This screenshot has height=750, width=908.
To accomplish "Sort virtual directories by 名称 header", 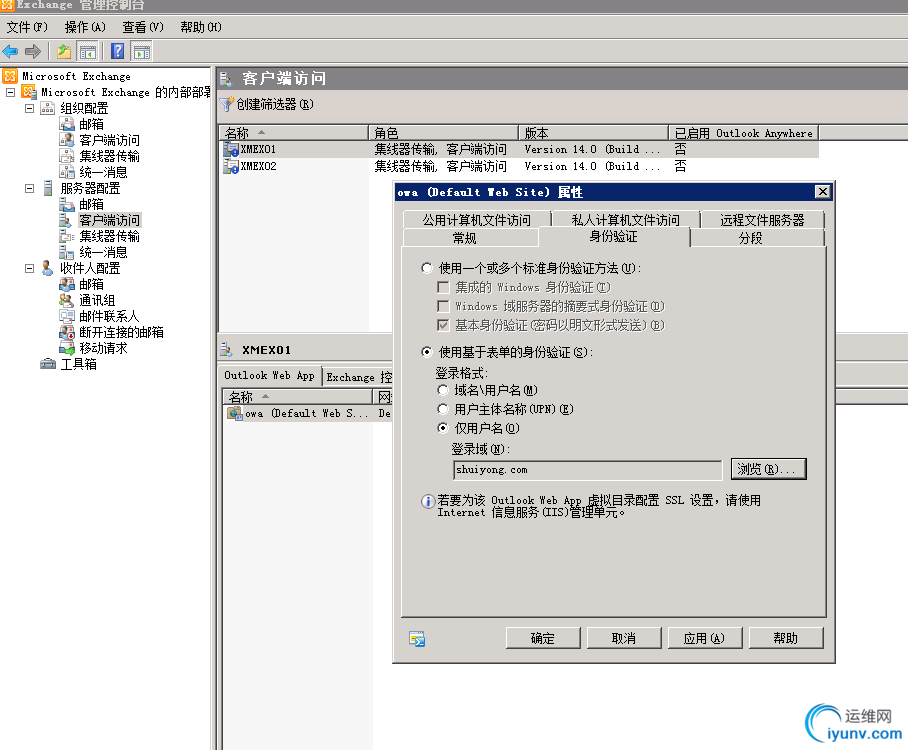I will [297, 397].
